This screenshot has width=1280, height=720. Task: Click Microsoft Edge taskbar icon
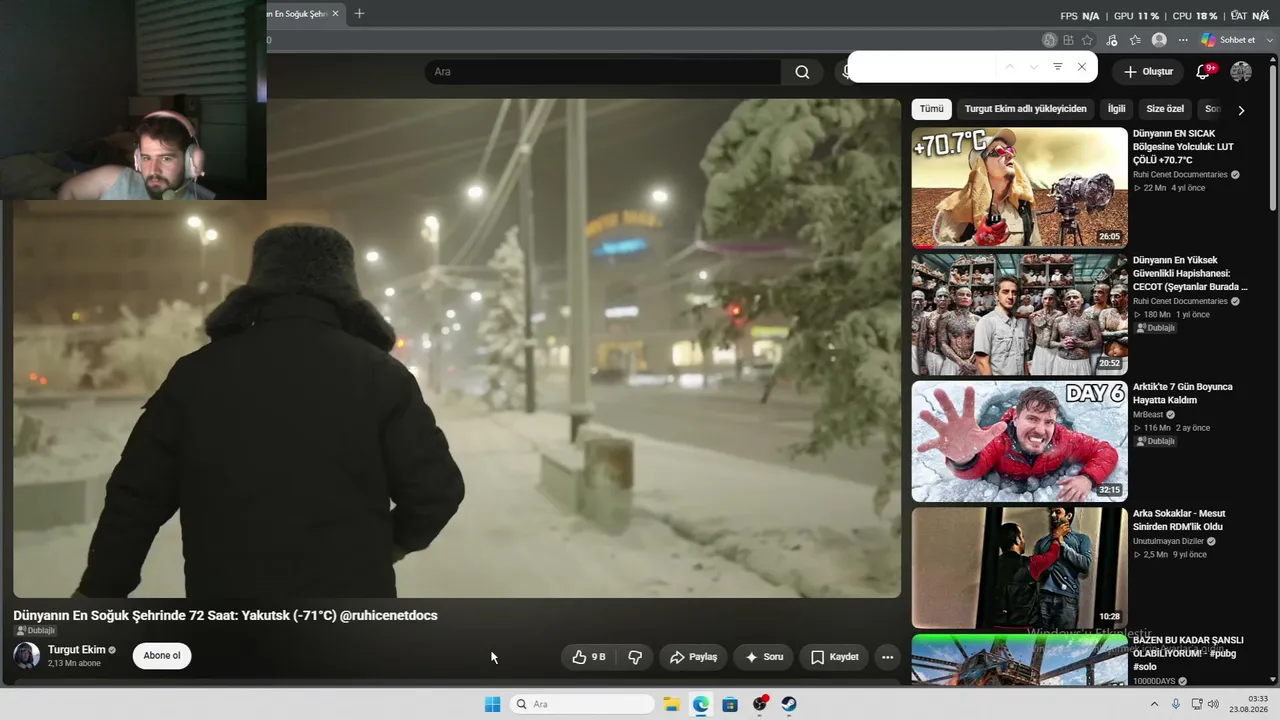coord(701,704)
